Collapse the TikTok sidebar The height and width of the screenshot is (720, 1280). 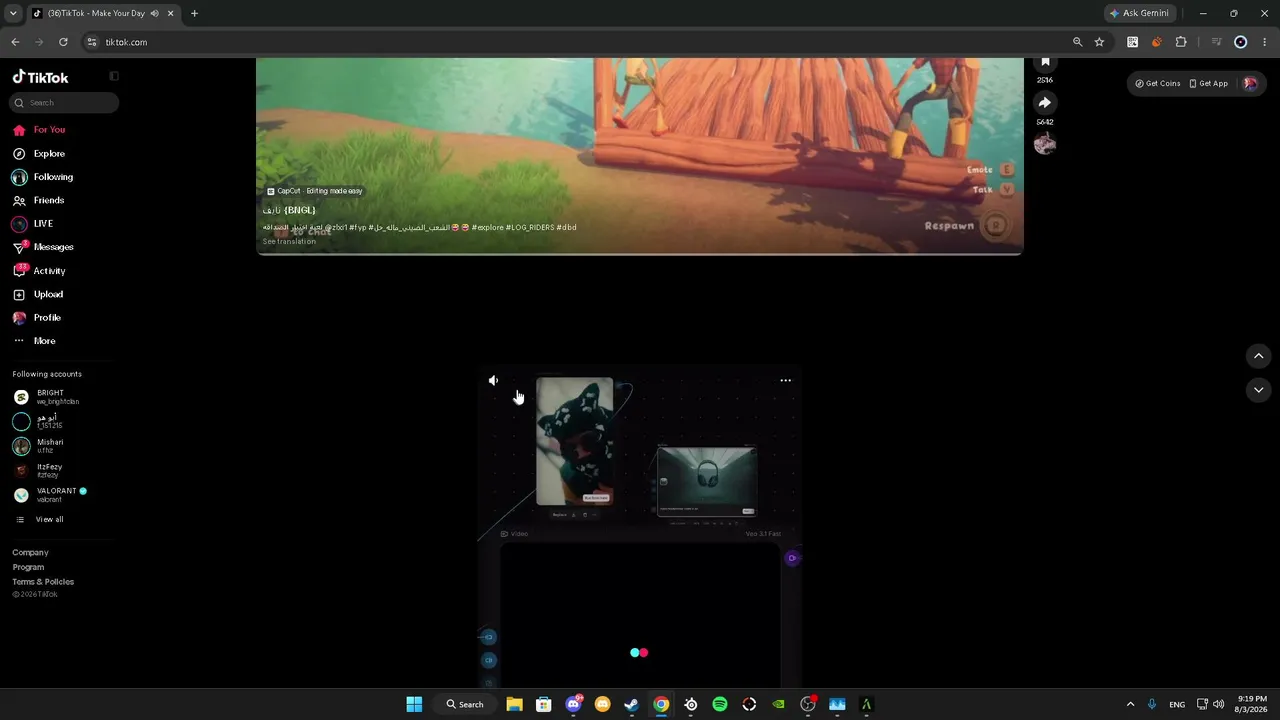point(114,76)
